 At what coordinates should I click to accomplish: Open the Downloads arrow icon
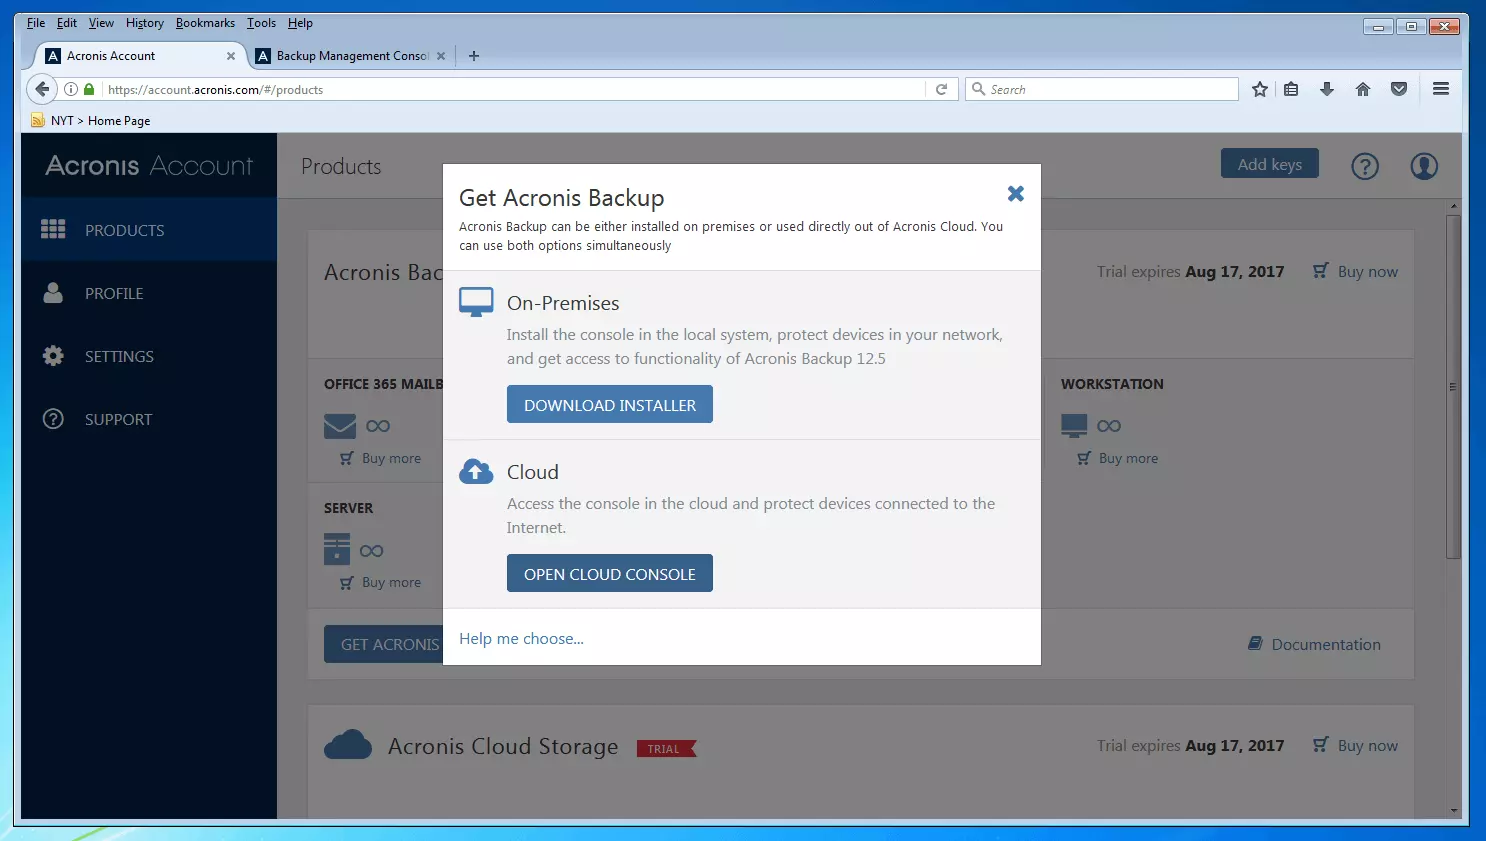(x=1327, y=89)
